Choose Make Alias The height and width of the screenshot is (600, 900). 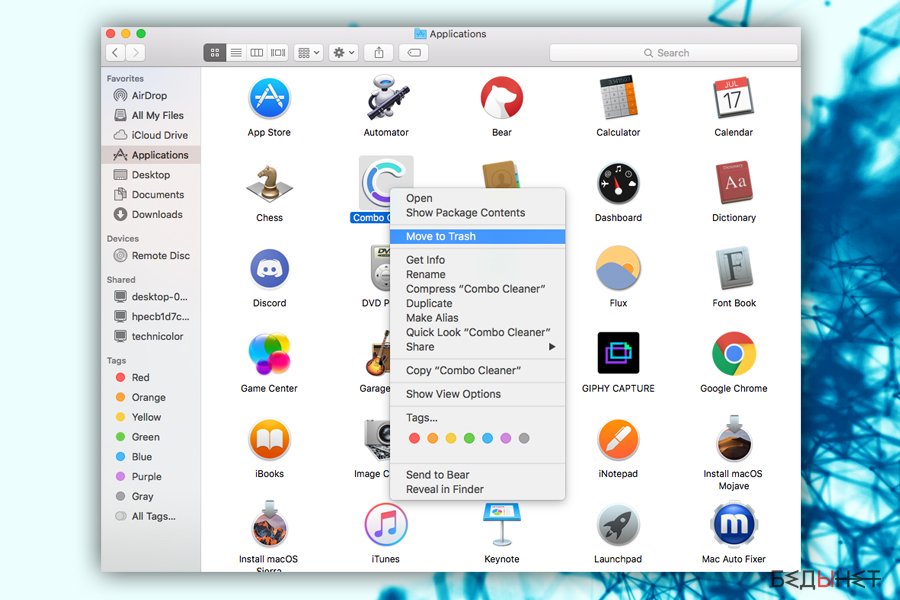click(x=477, y=318)
